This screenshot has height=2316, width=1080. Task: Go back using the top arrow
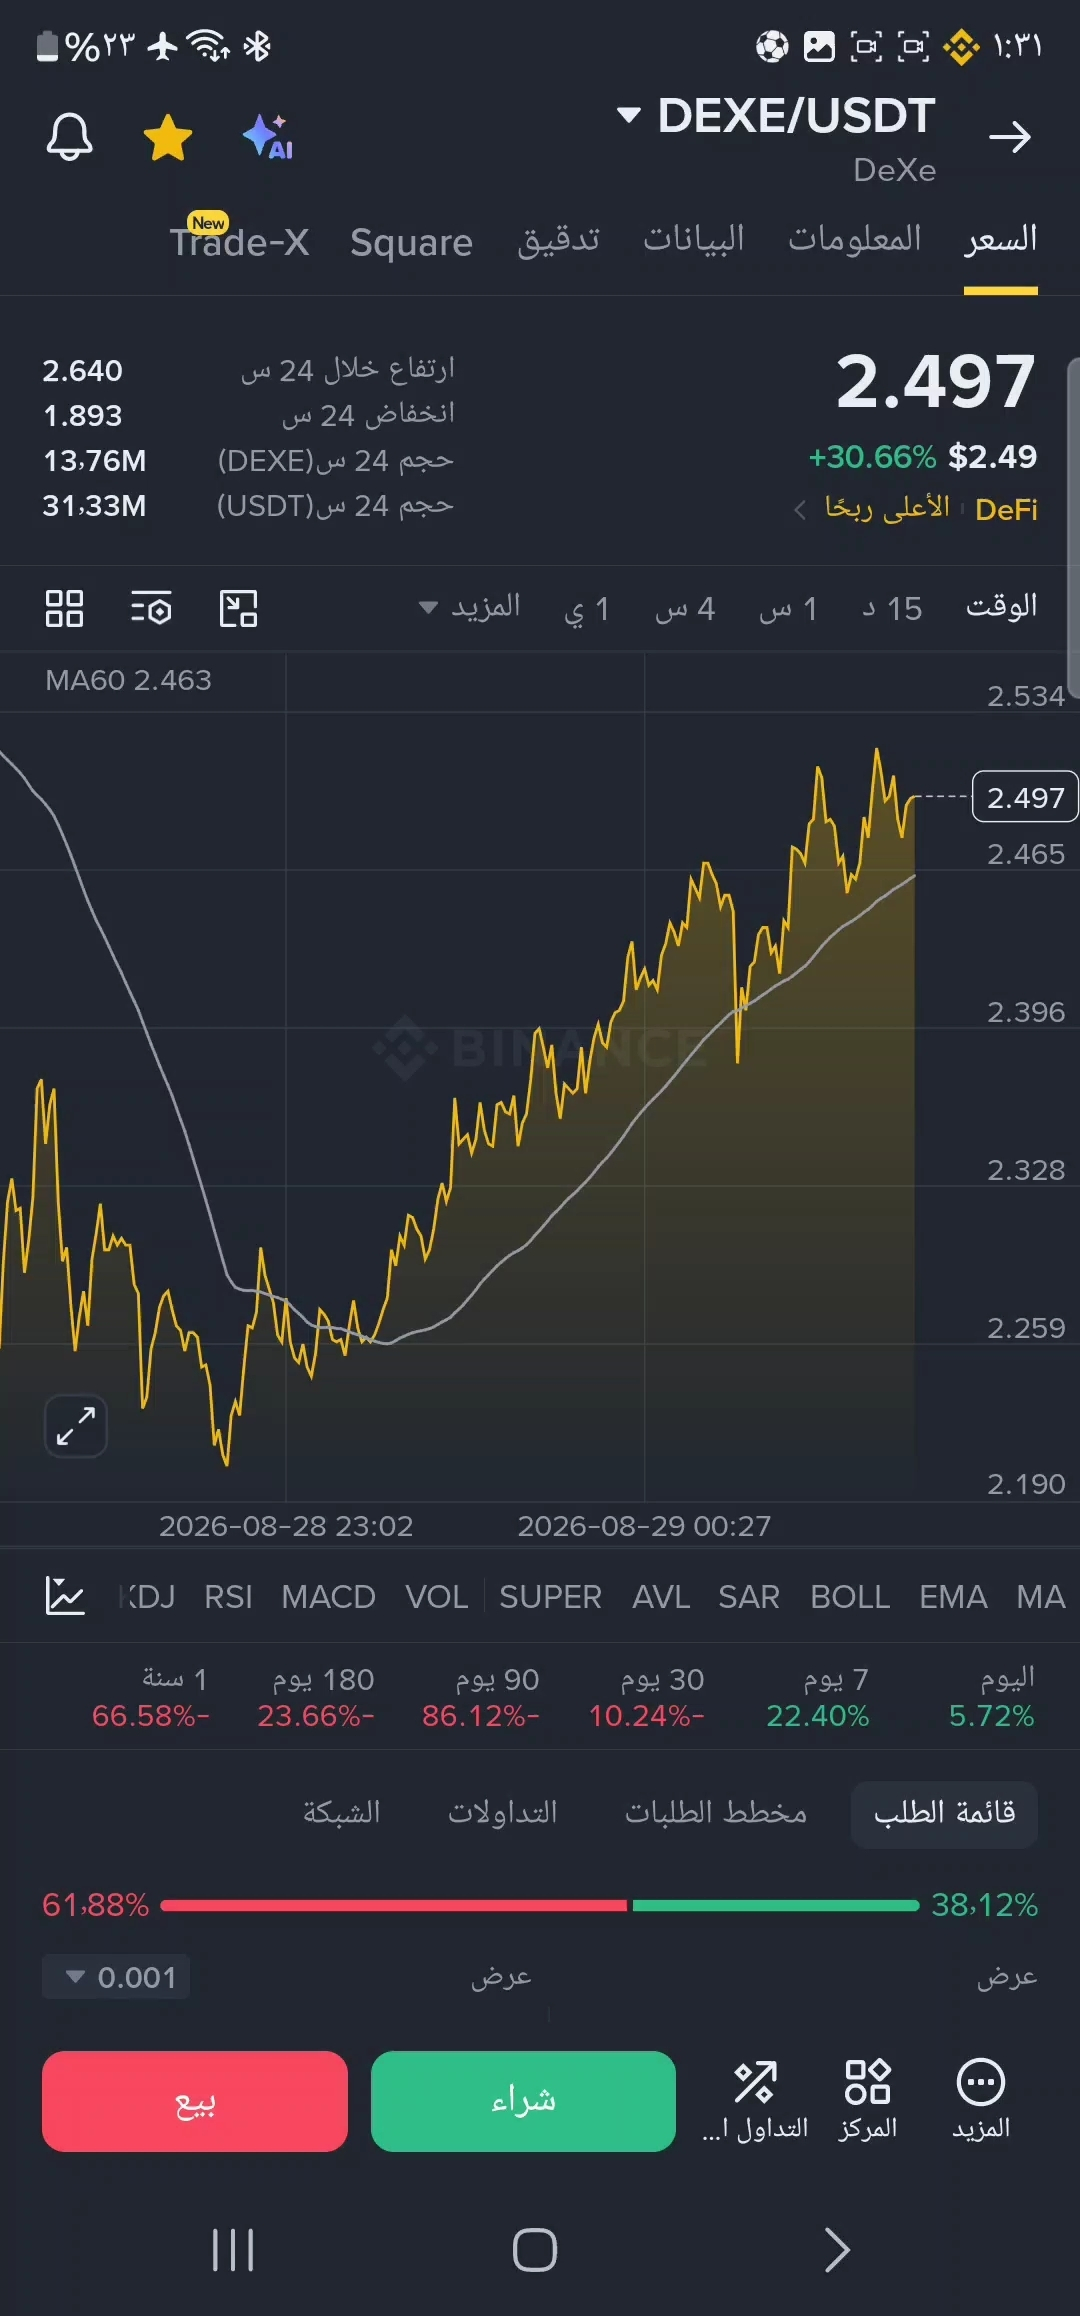(1009, 137)
